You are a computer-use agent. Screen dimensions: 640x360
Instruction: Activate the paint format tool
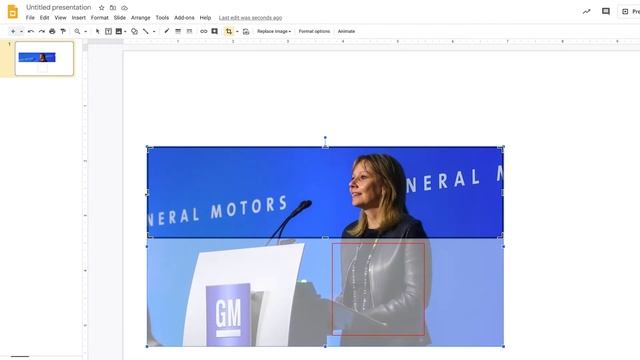(x=63, y=31)
